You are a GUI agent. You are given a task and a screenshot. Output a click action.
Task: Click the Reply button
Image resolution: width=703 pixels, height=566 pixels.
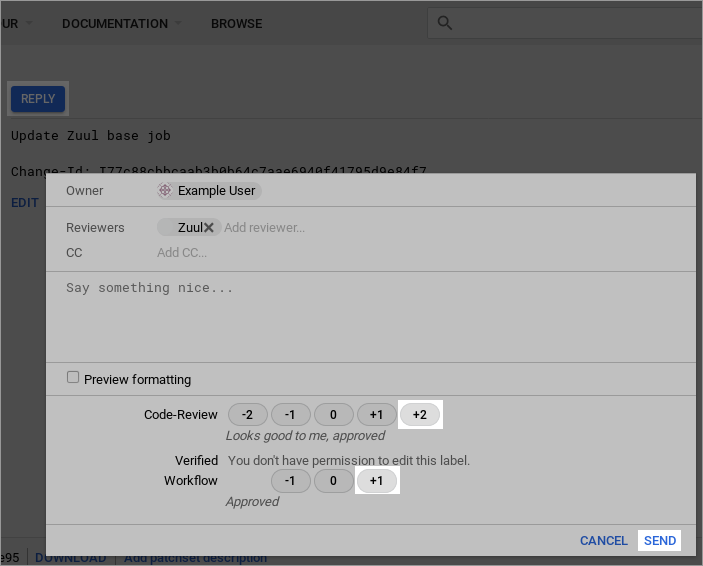38,99
